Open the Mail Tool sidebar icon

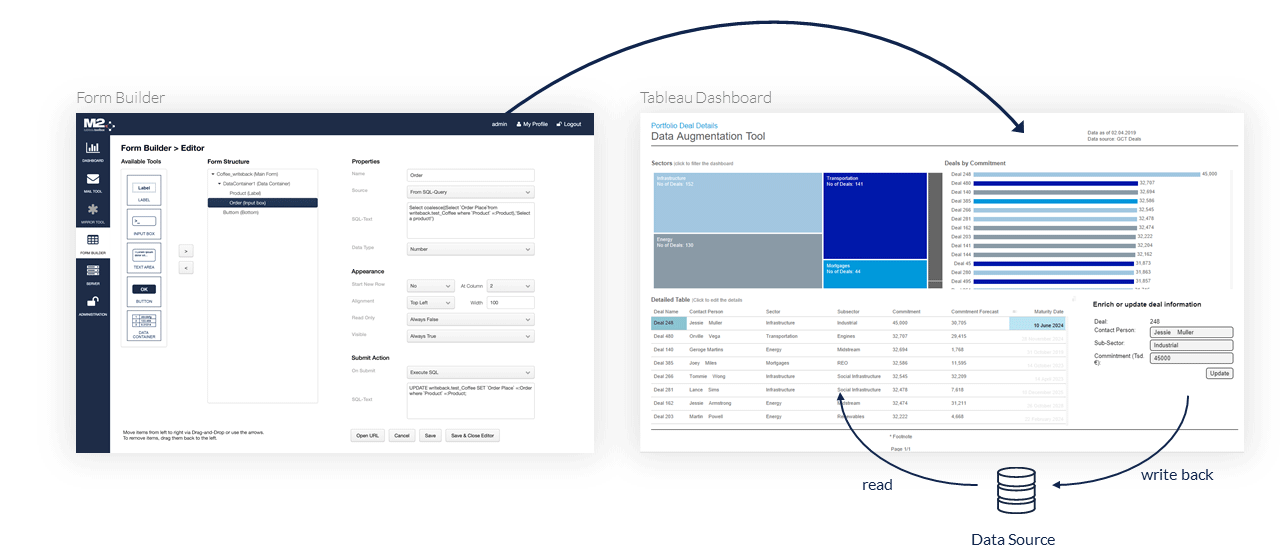click(92, 182)
